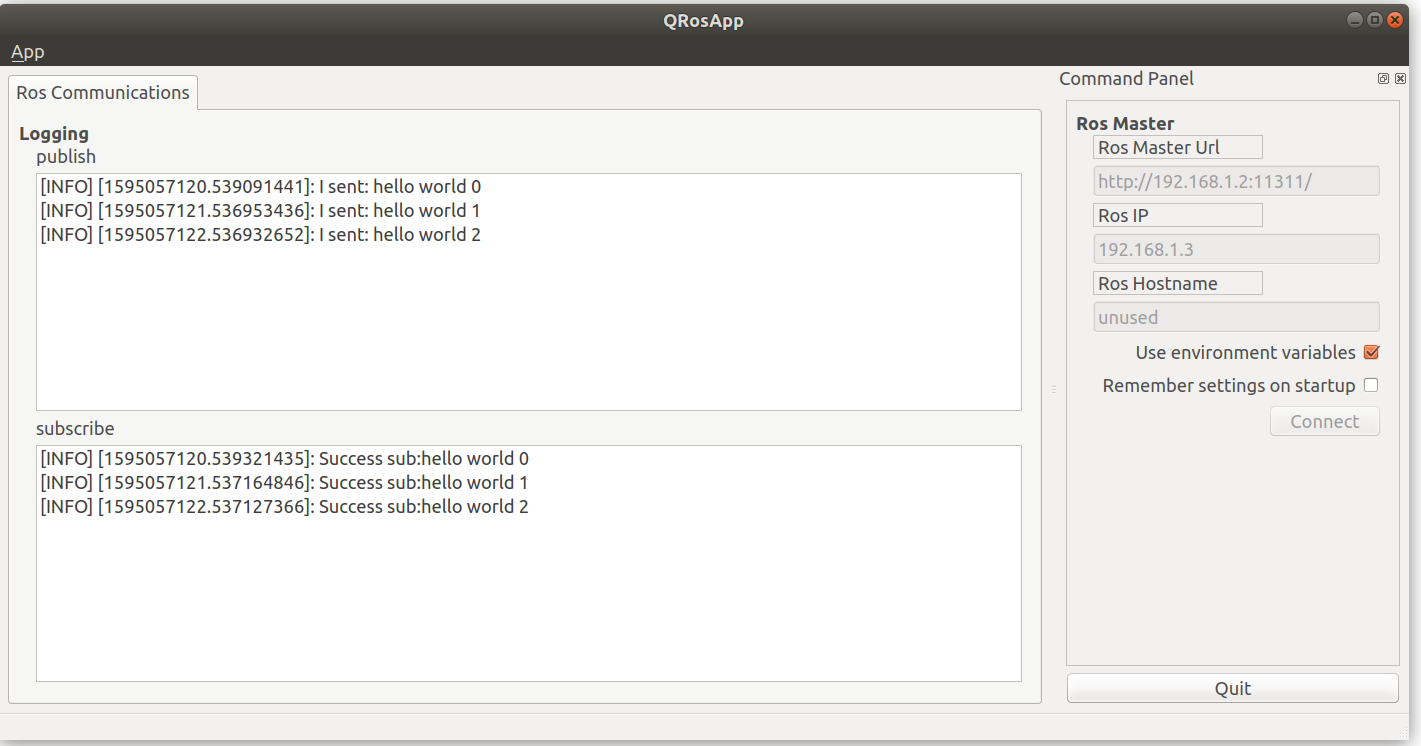Select the Ros Communications tab
Viewport: 1421px width, 746px height.
[x=102, y=92]
